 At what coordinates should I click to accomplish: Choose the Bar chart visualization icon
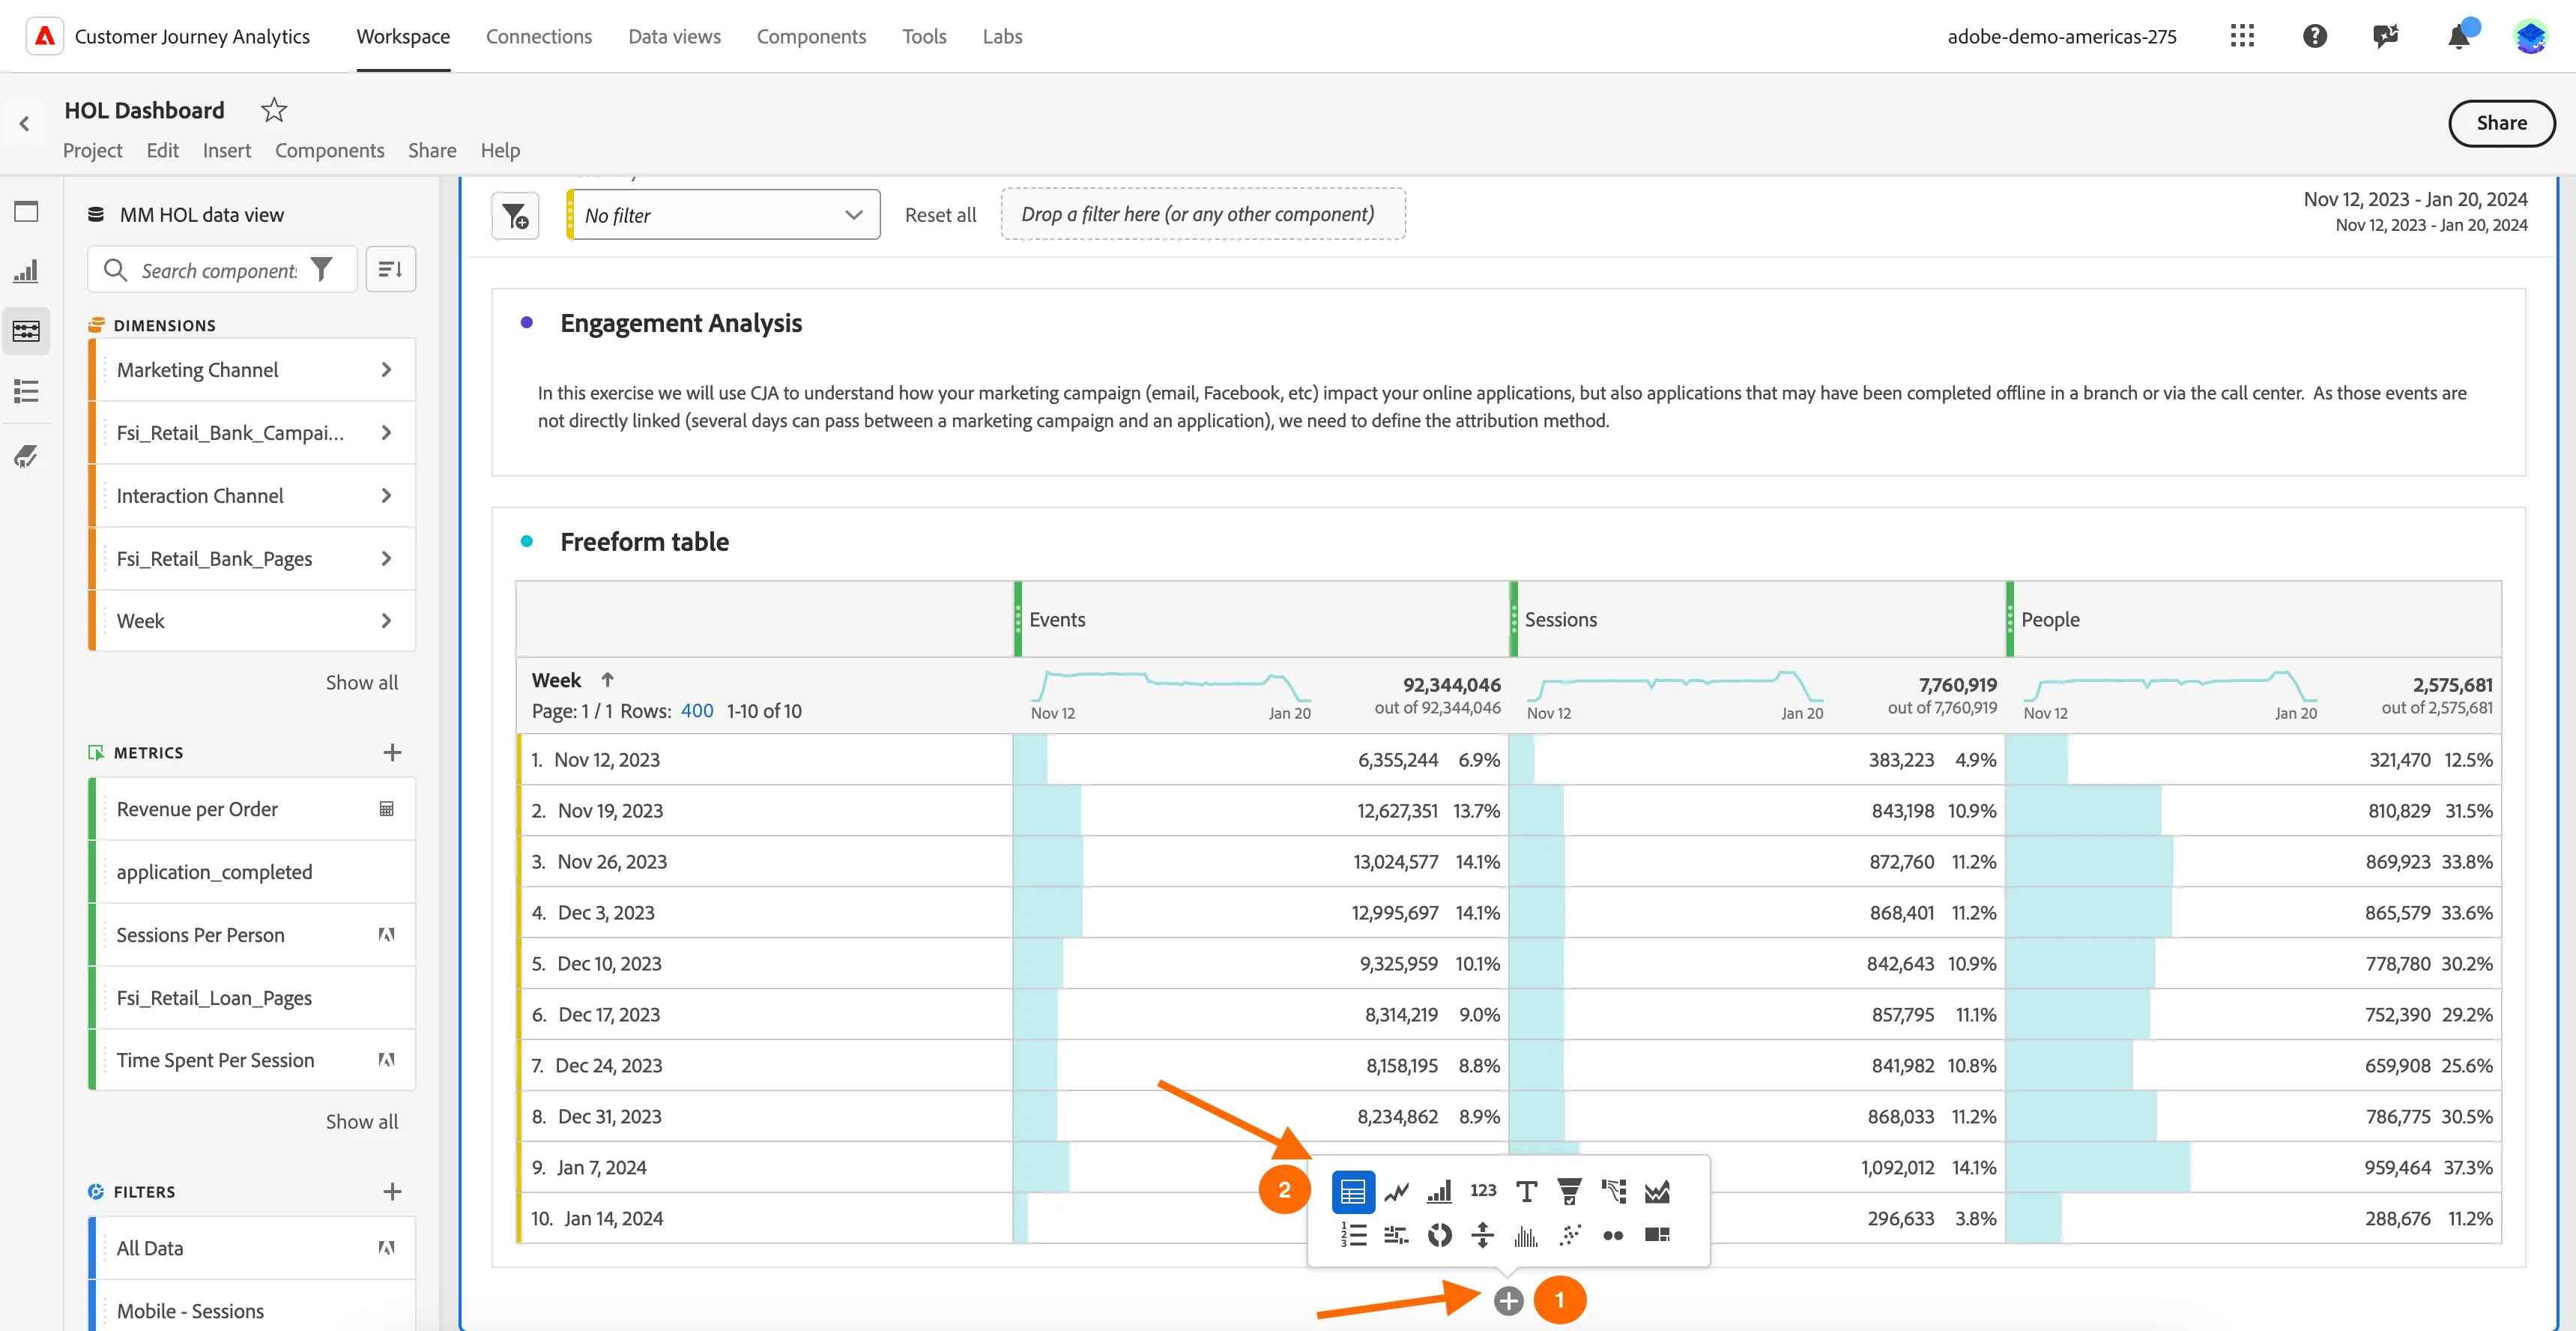click(1439, 1191)
